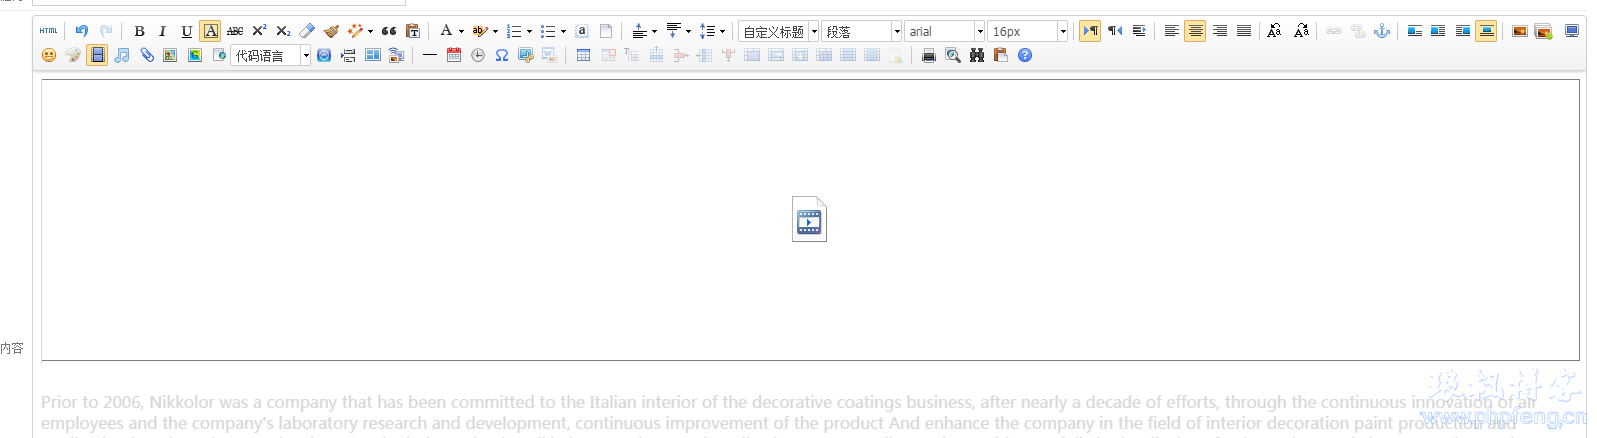This screenshot has height=438, width=1597.
Task: Open the auto-typeset options arrow
Action: pos(370,31)
